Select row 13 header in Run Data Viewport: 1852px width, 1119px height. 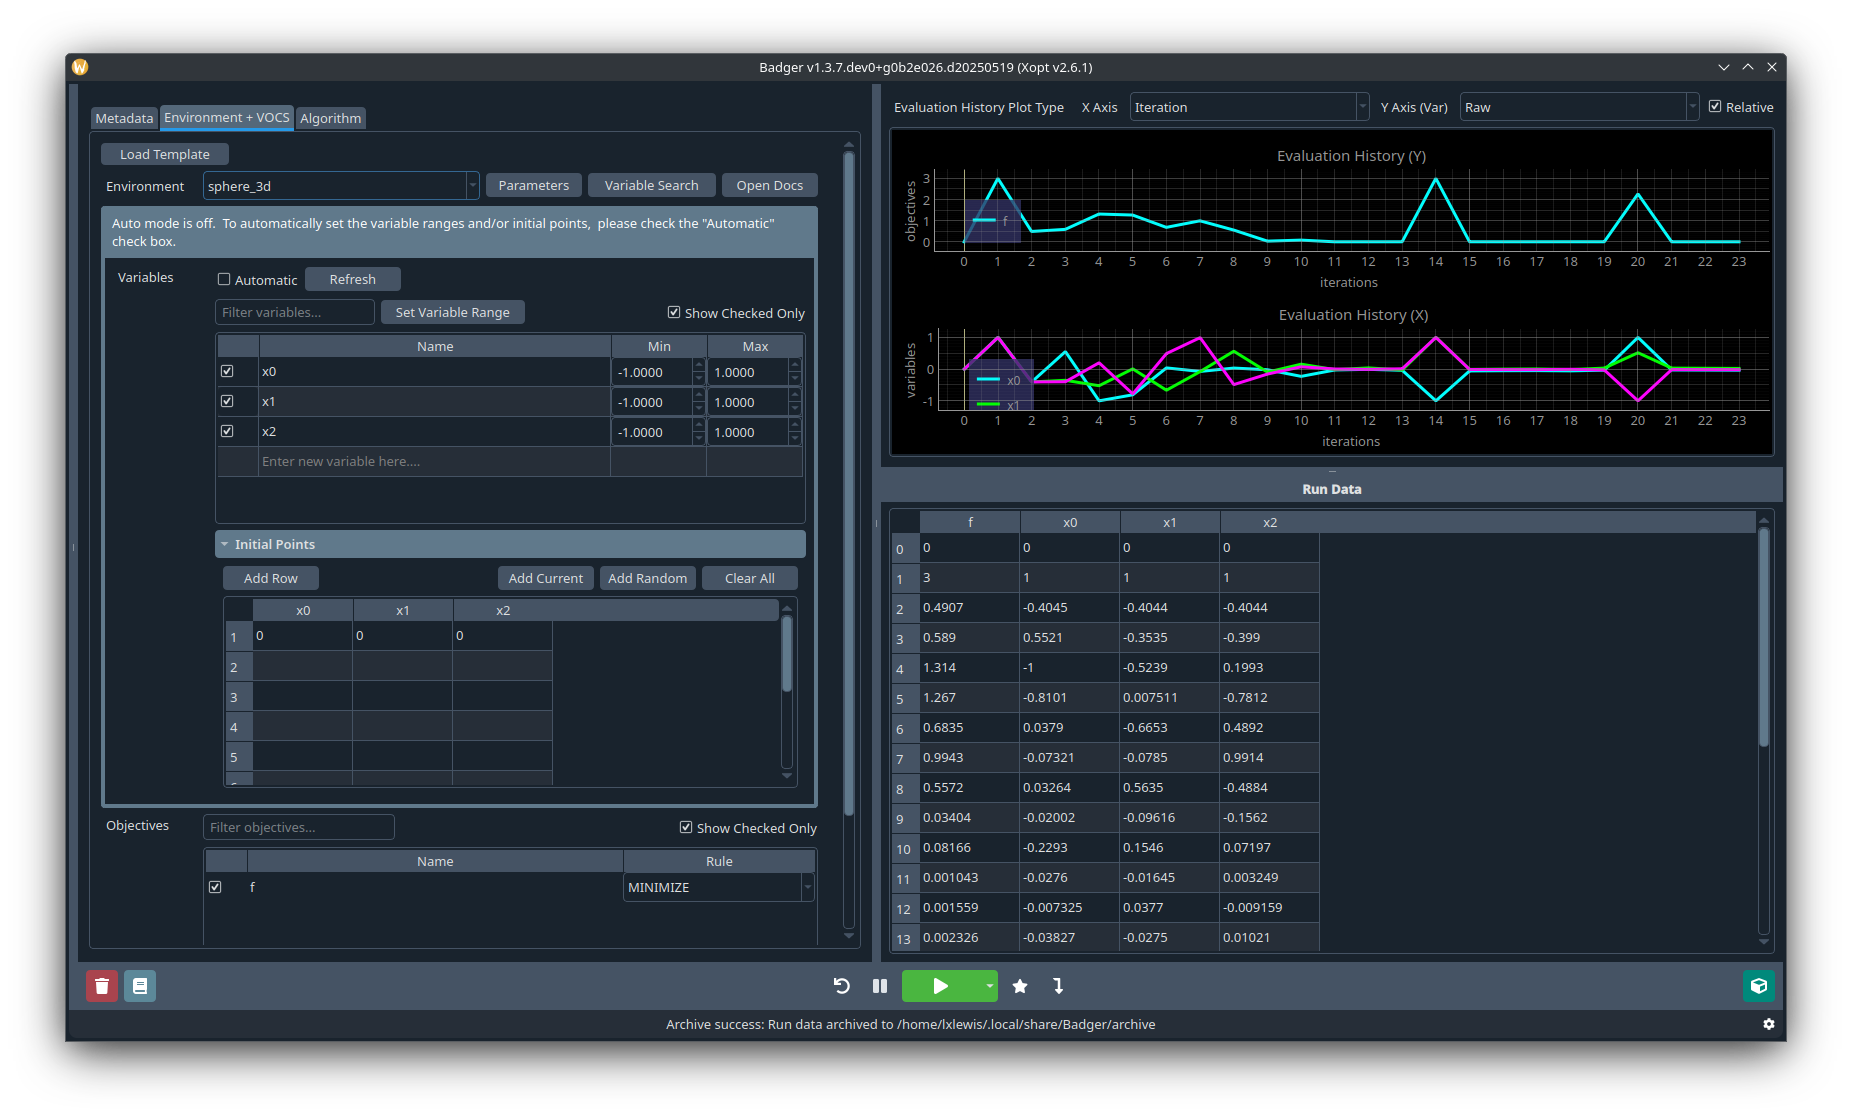click(x=904, y=938)
